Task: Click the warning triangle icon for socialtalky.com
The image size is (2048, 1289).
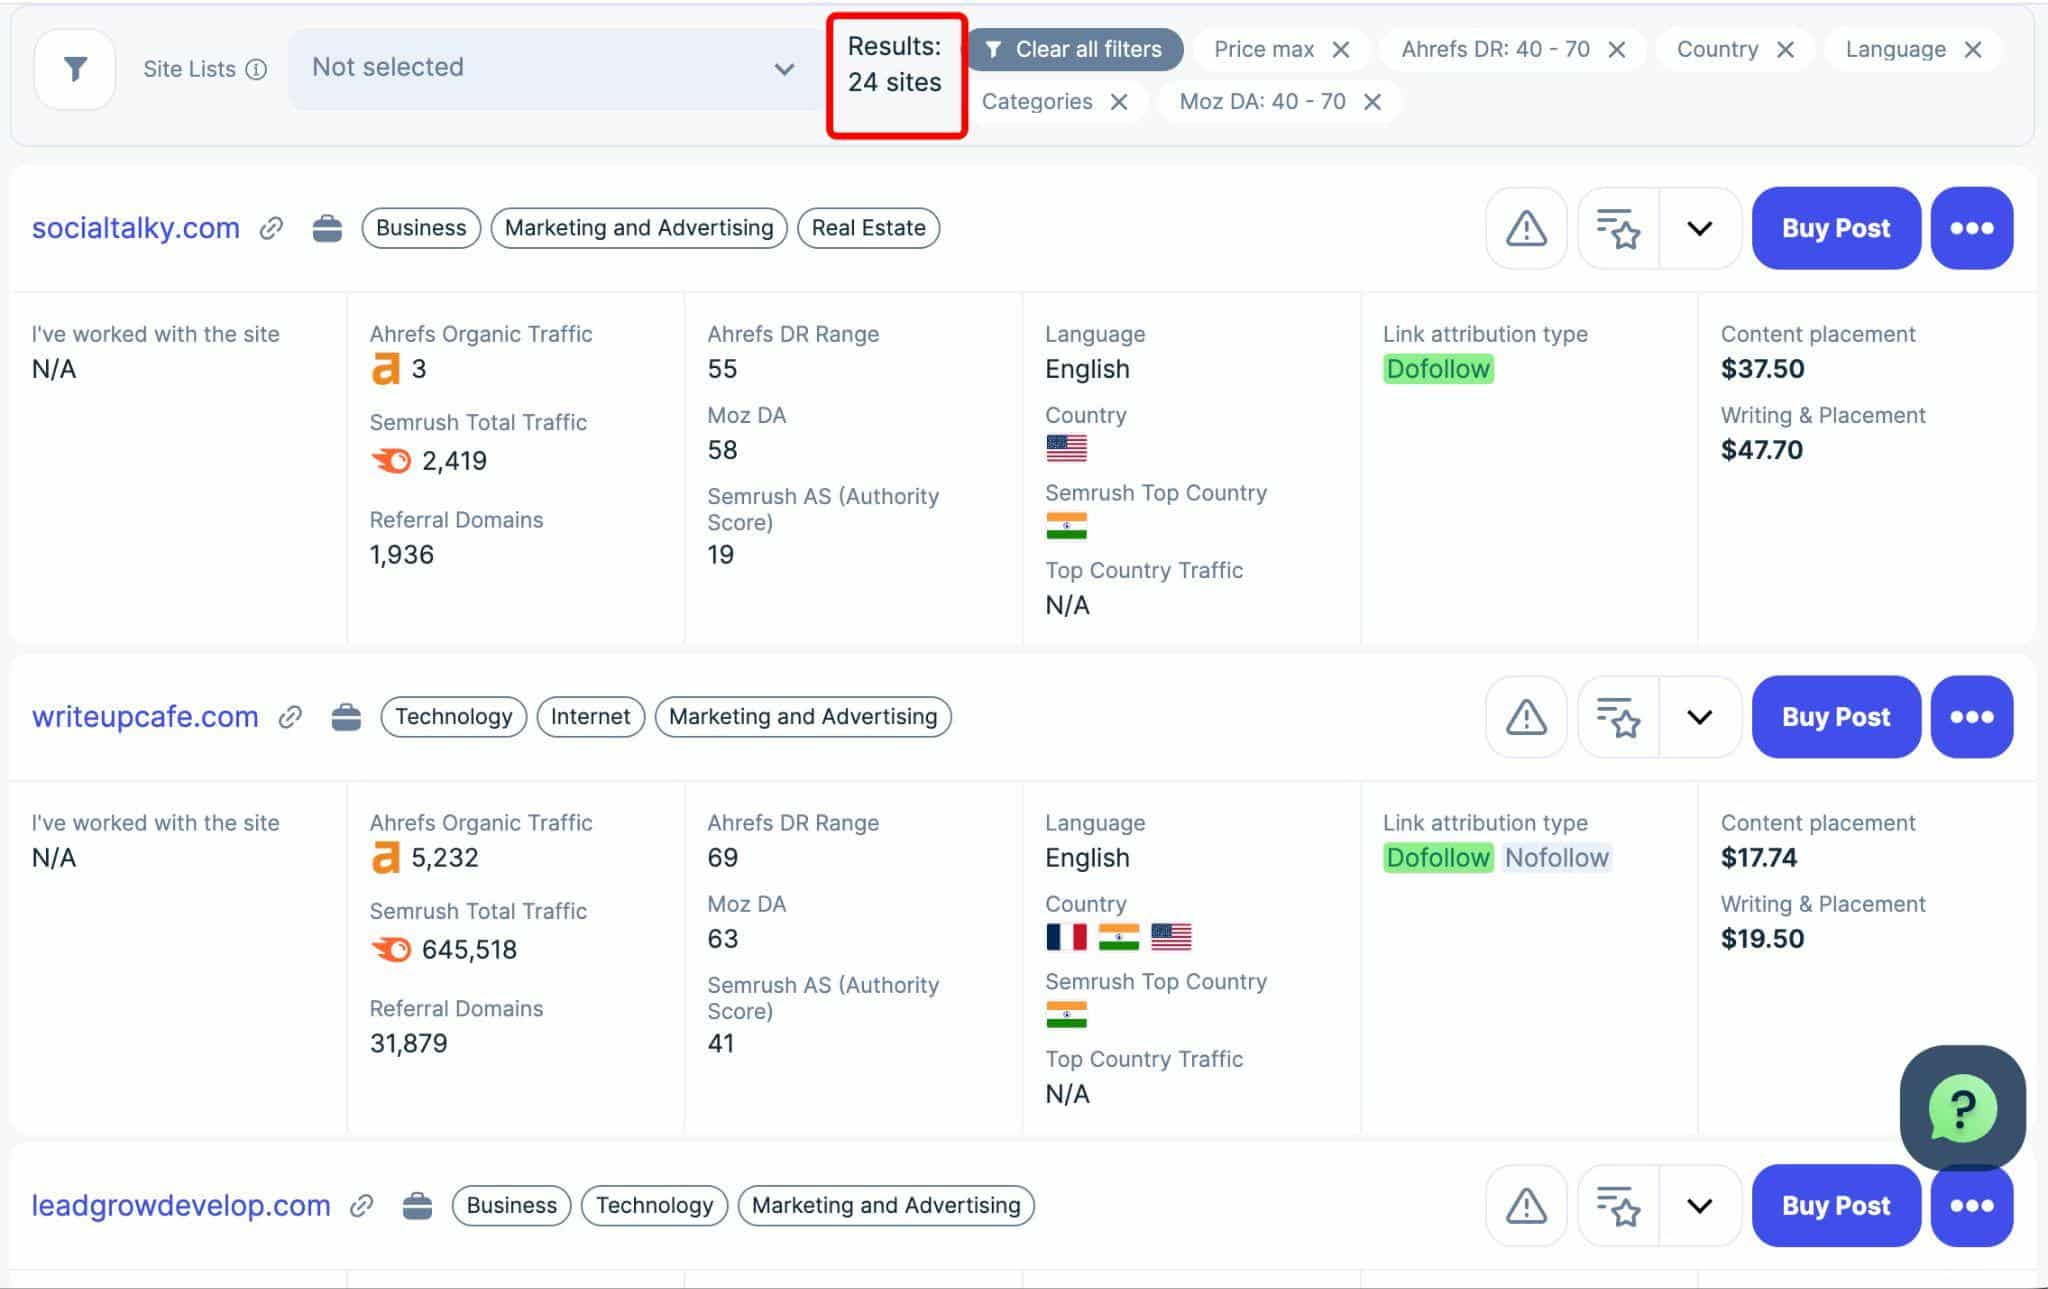Action: point(1526,228)
